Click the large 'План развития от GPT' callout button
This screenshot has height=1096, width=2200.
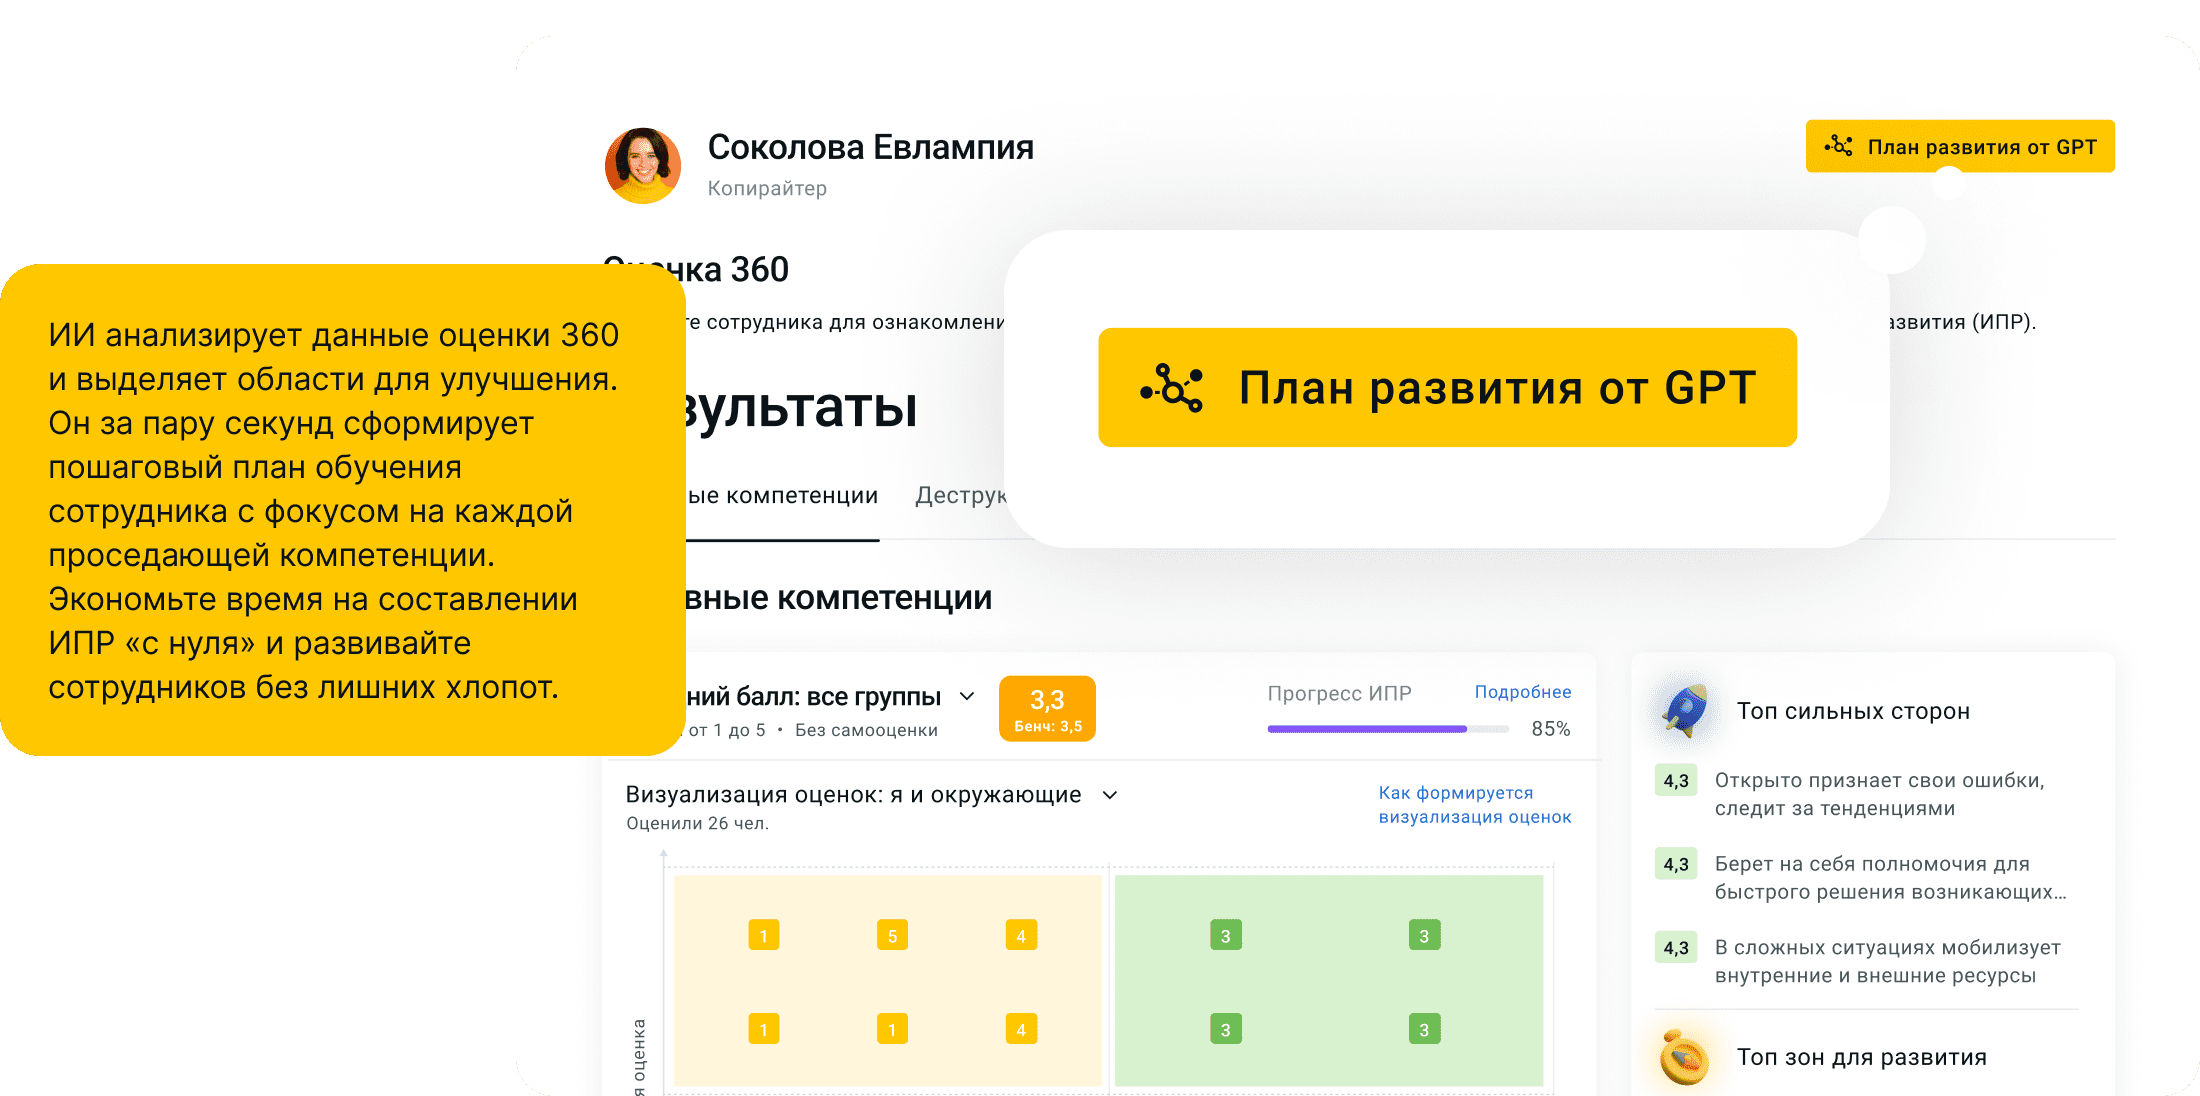[1447, 388]
